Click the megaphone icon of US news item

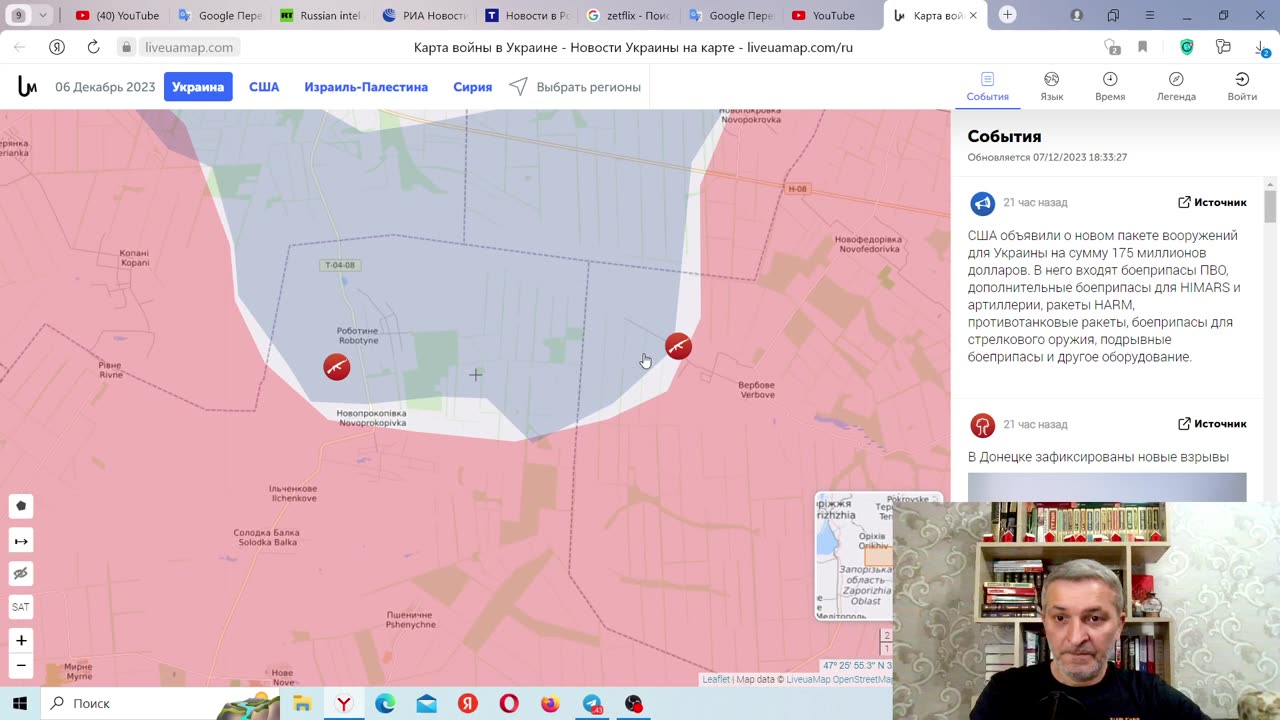point(982,204)
